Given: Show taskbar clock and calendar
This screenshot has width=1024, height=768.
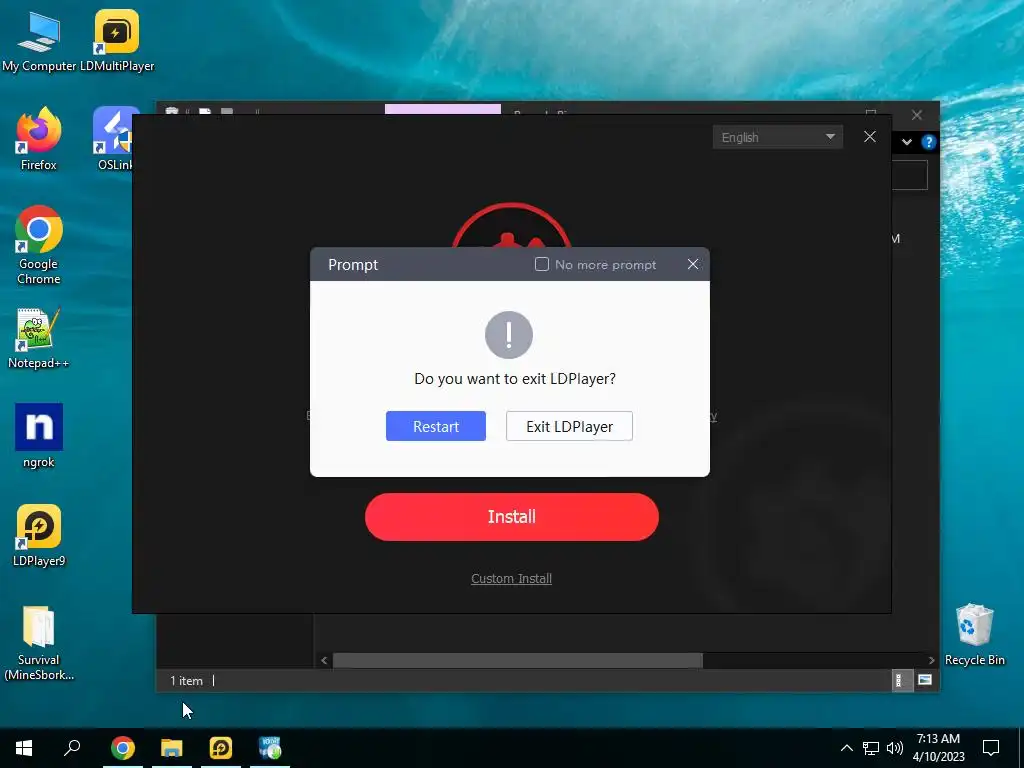Looking at the screenshot, I should pos(938,748).
